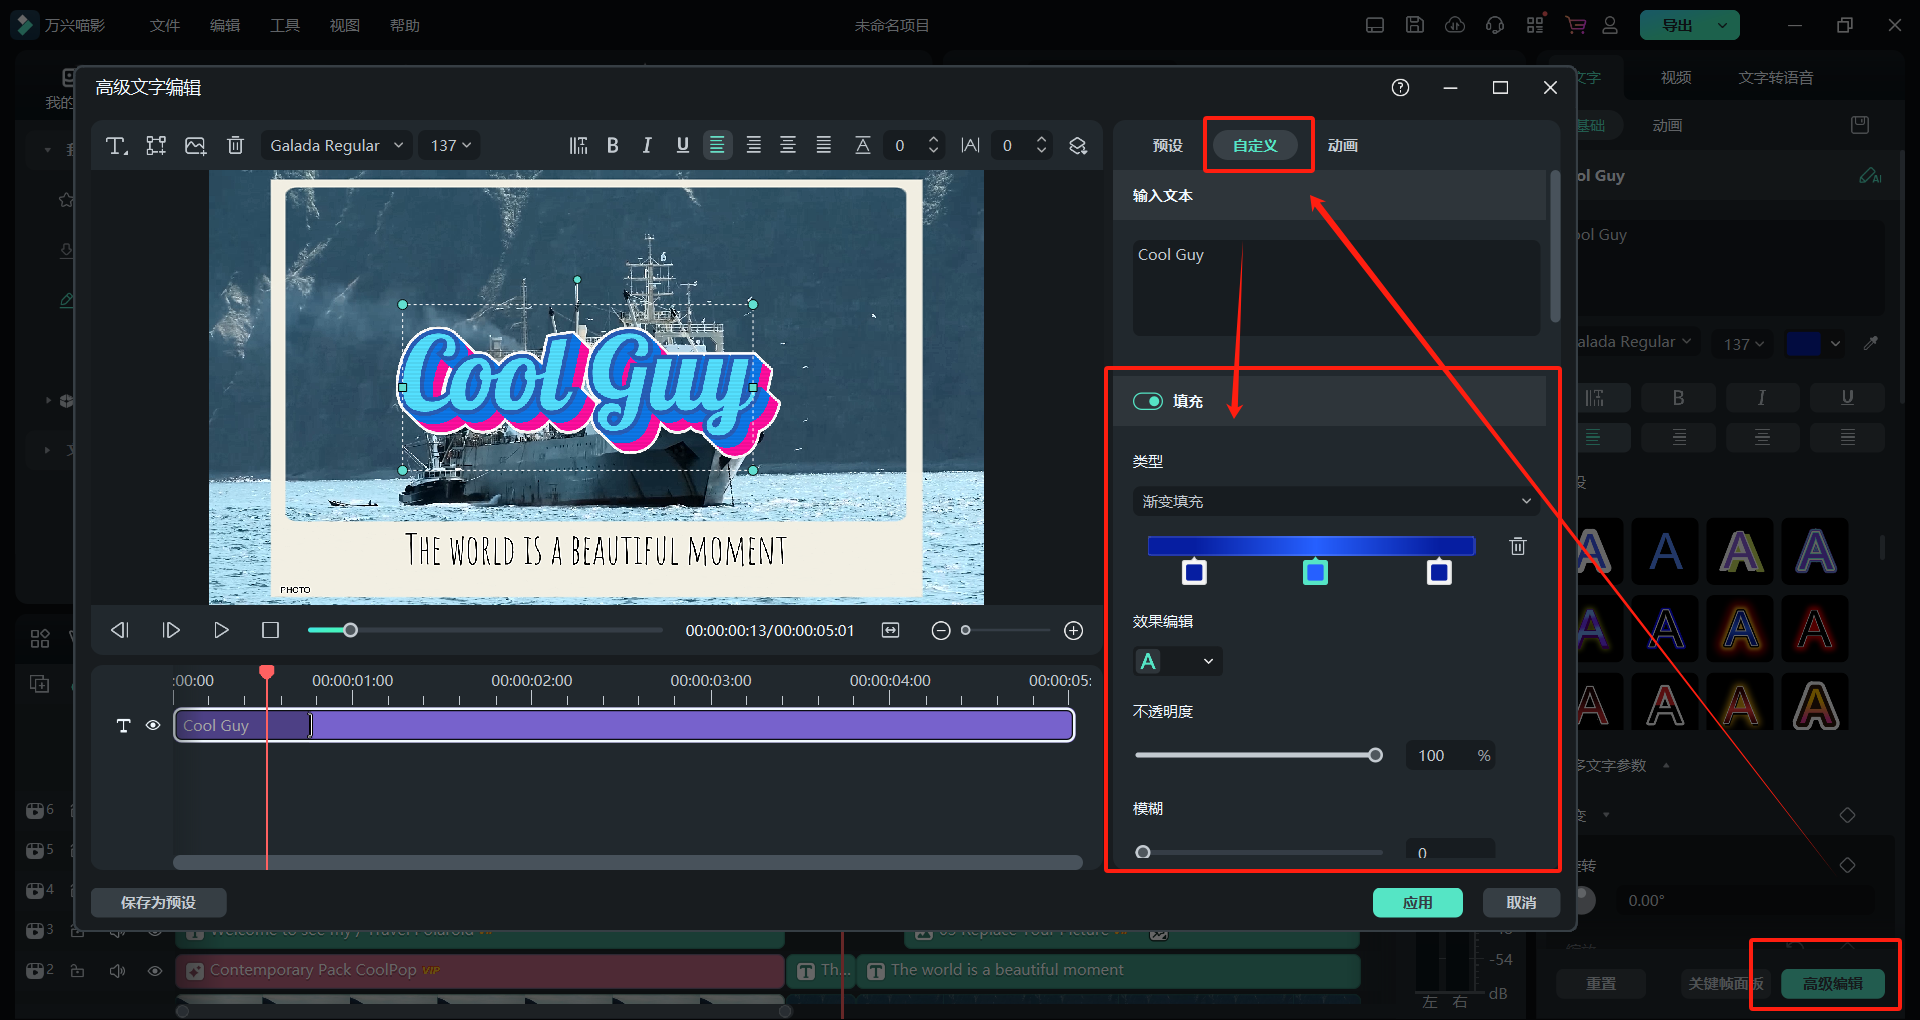1920x1020 pixels.
Task: Switch to the 动画 tab
Action: click(x=1342, y=146)
